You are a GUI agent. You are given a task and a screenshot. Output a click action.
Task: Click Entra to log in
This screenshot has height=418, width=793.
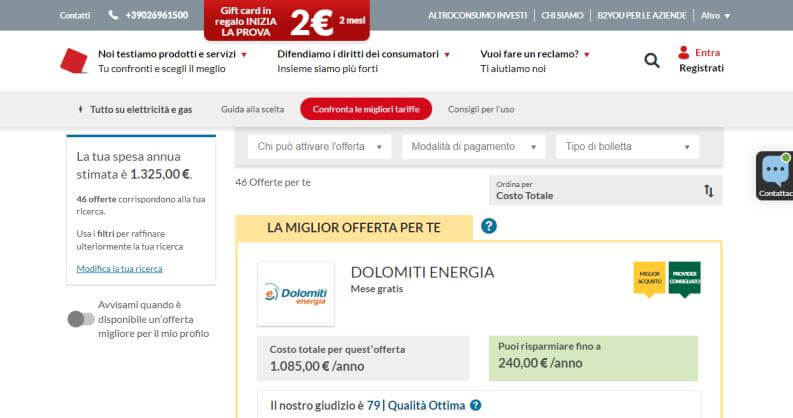[x=707, y=53]
